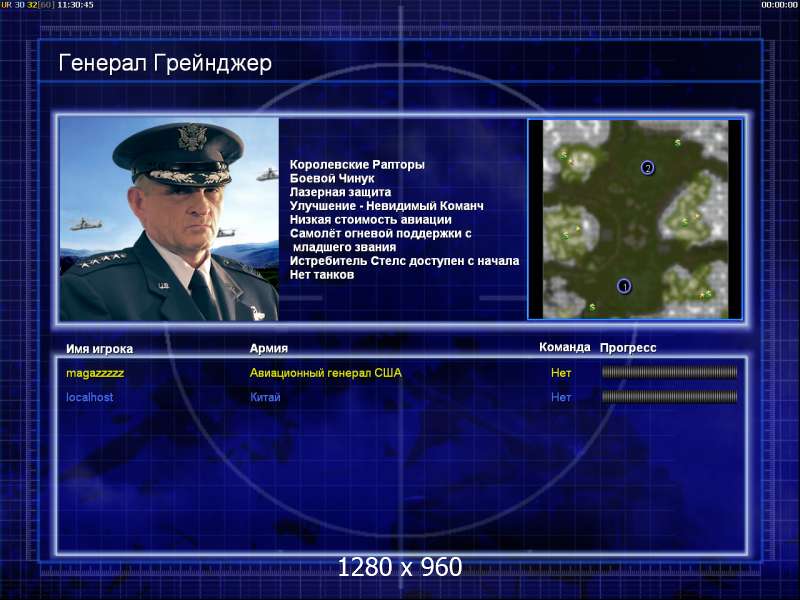
Task: Click the map preview thumbnail
Action: point(635,219)
